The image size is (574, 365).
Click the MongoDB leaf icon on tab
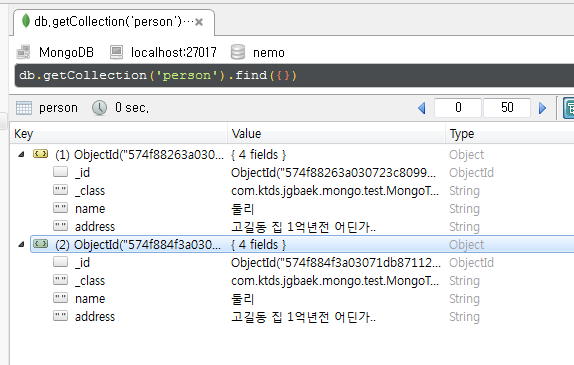coord(26,21)
